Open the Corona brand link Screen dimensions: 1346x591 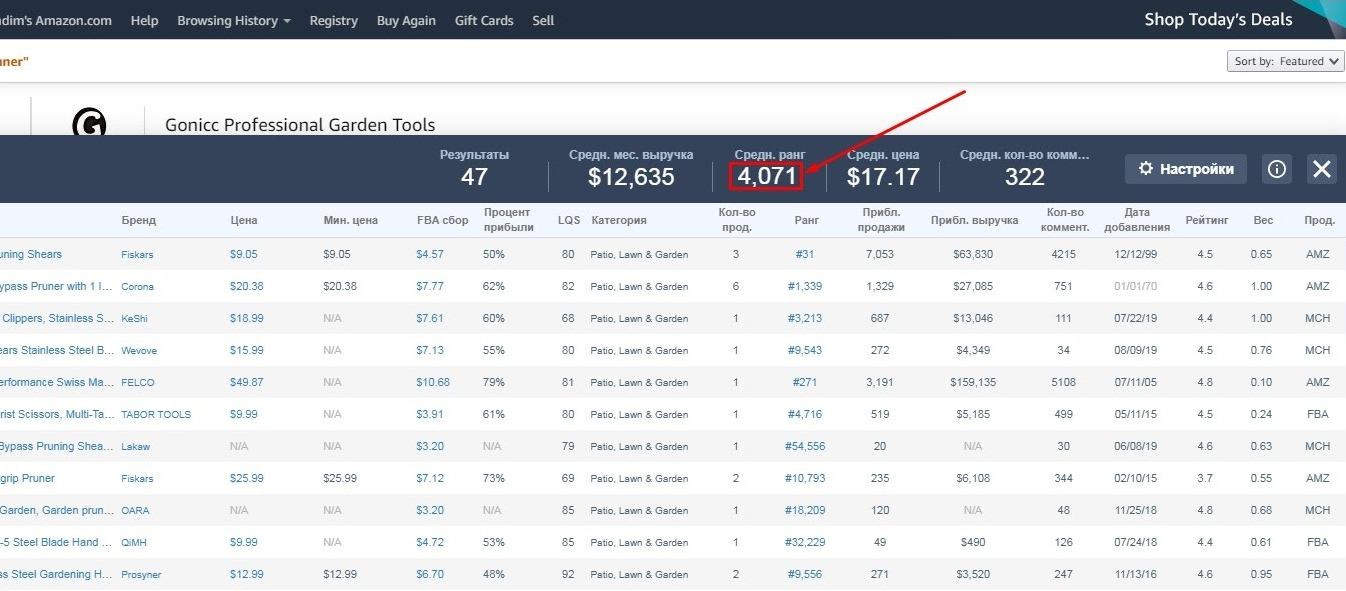click(x=137, y=287)
